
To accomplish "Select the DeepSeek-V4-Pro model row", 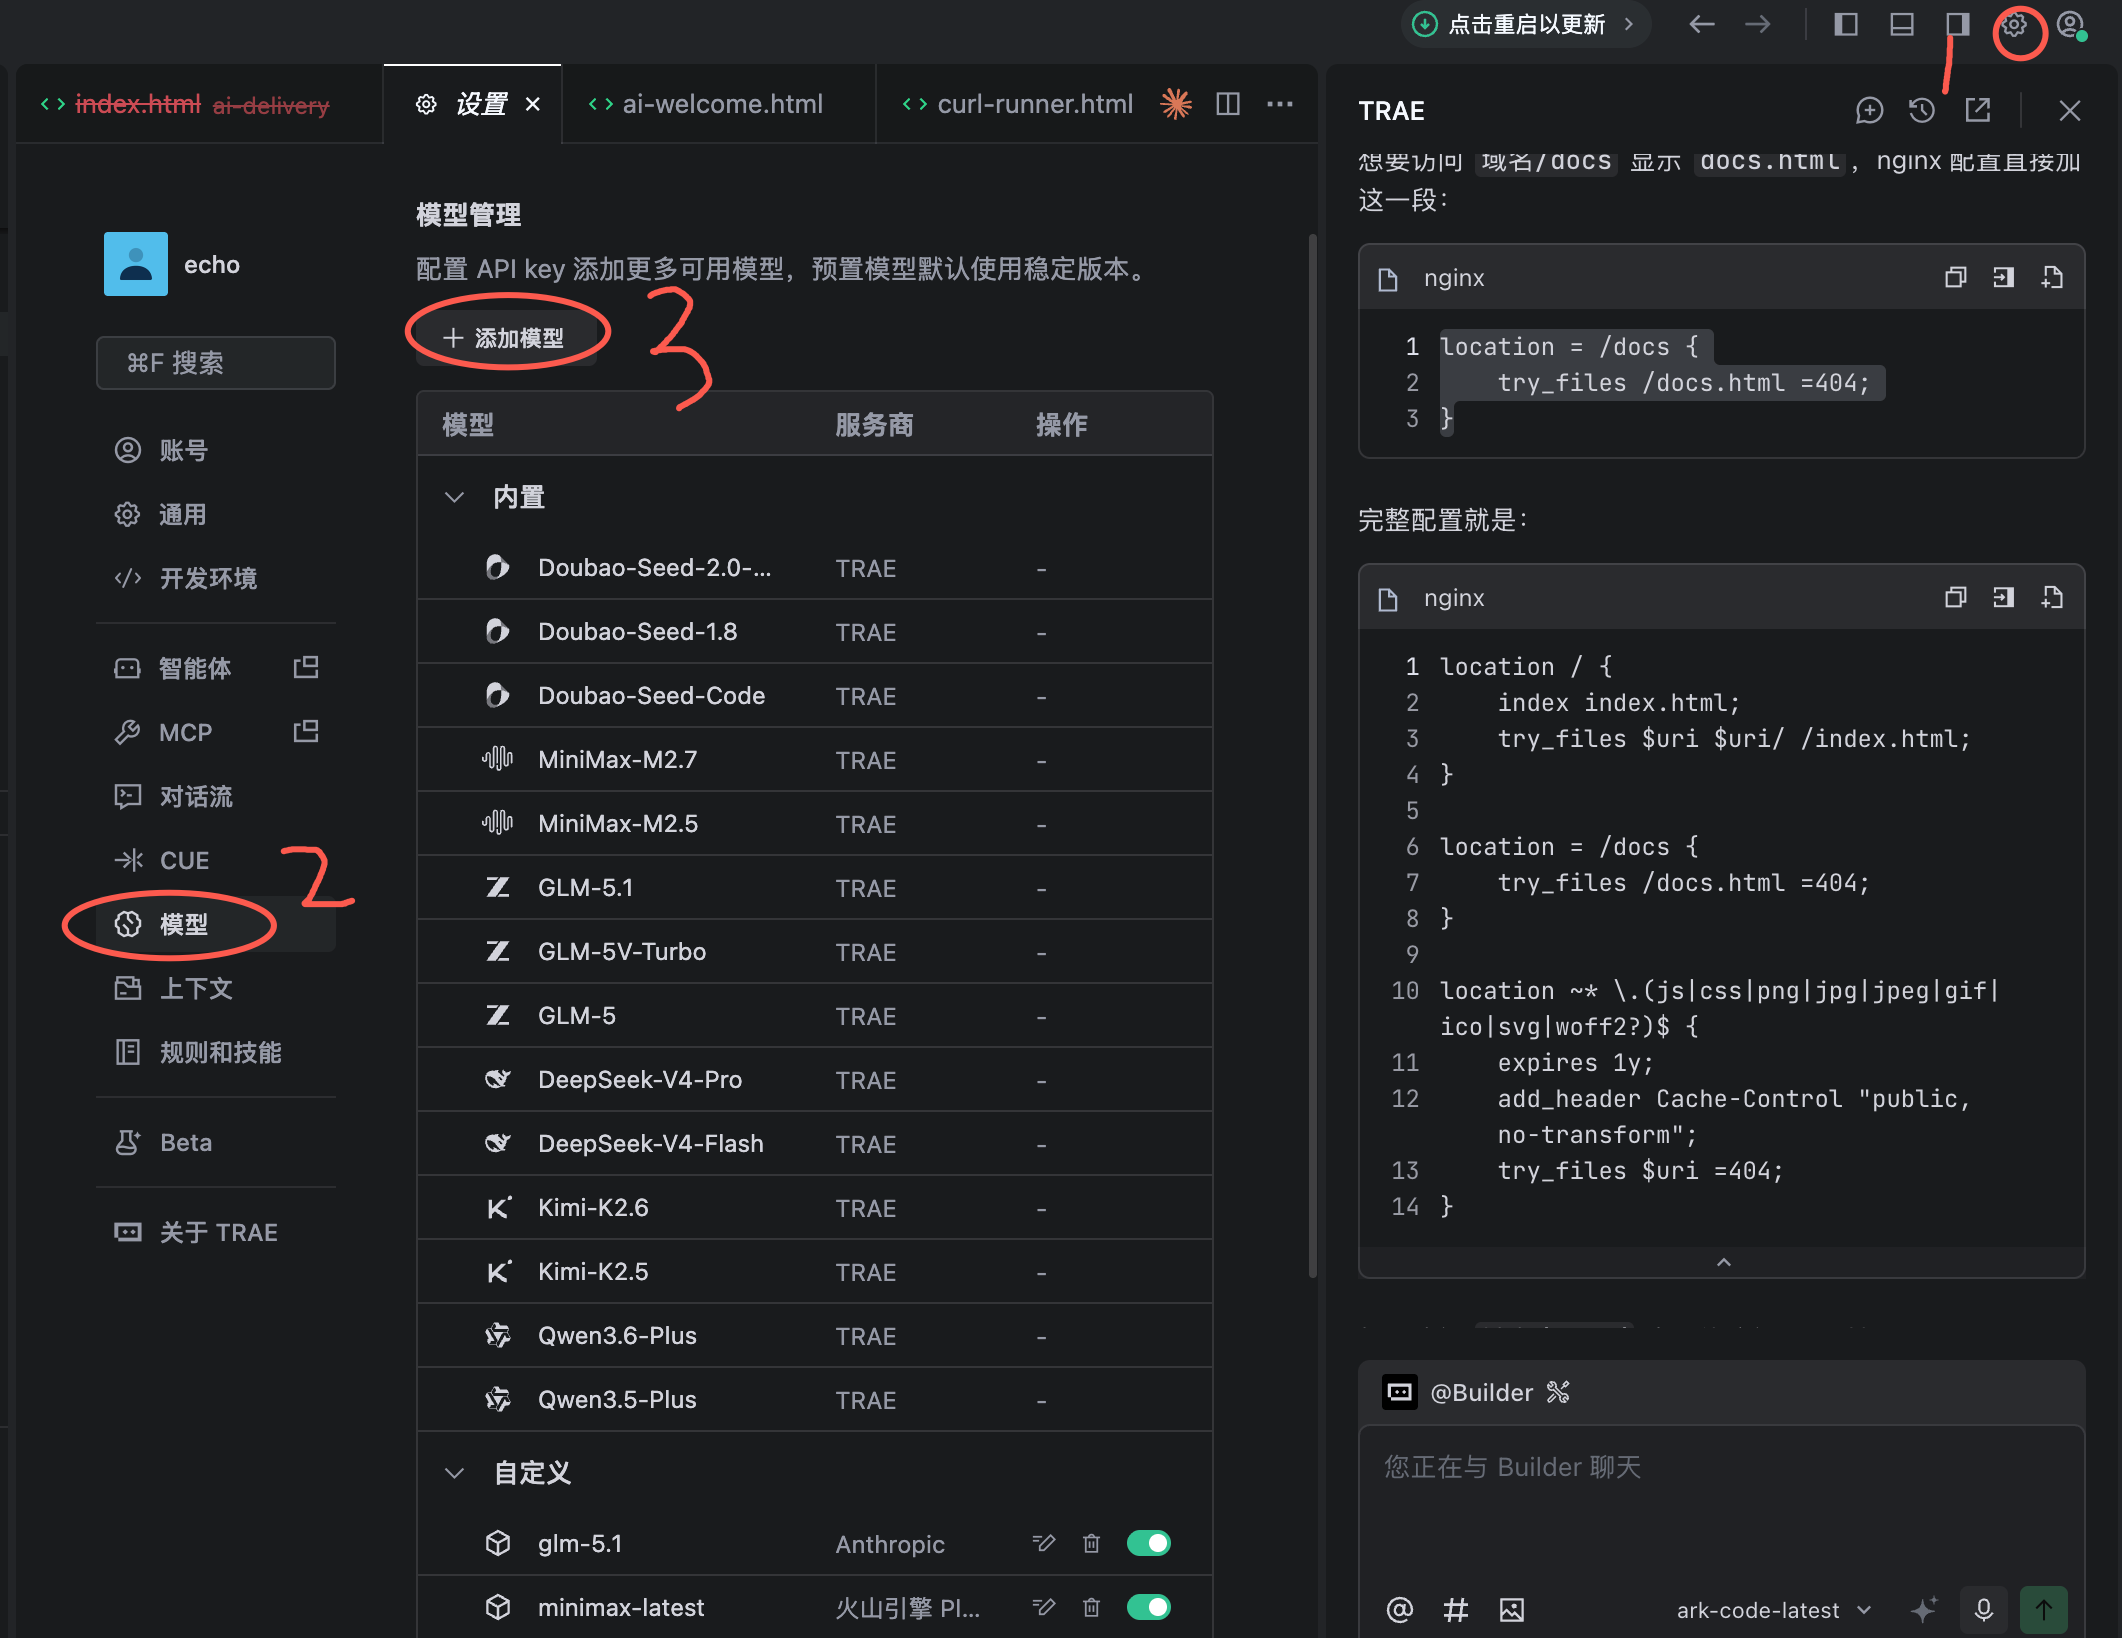I will 815,1080.
